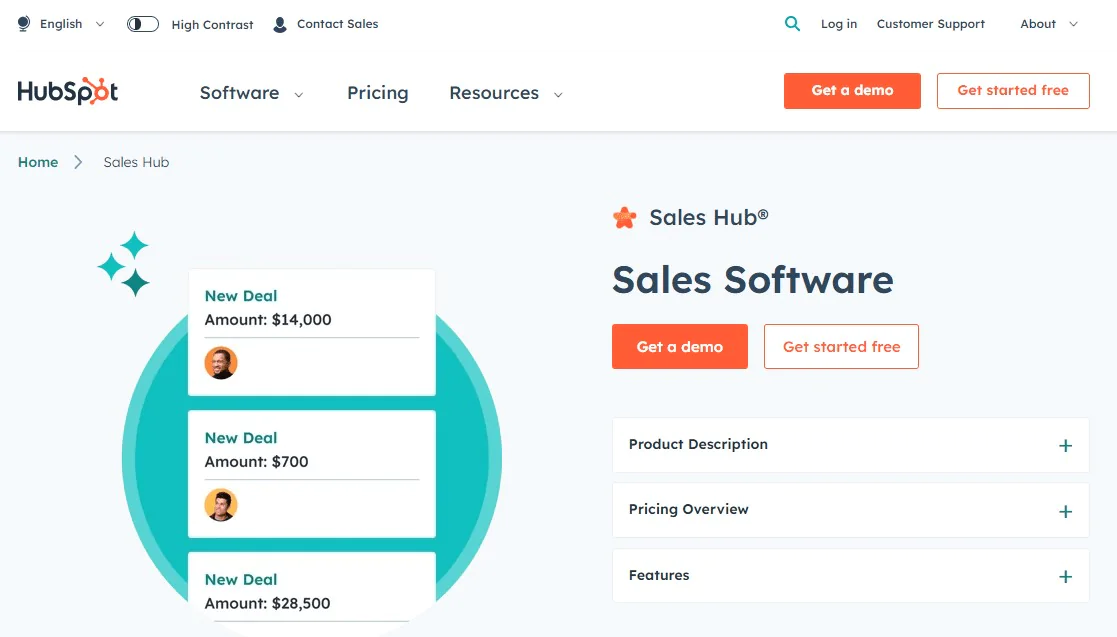Open the English language dropdown
1117x637 pixels.
point(60,23)
